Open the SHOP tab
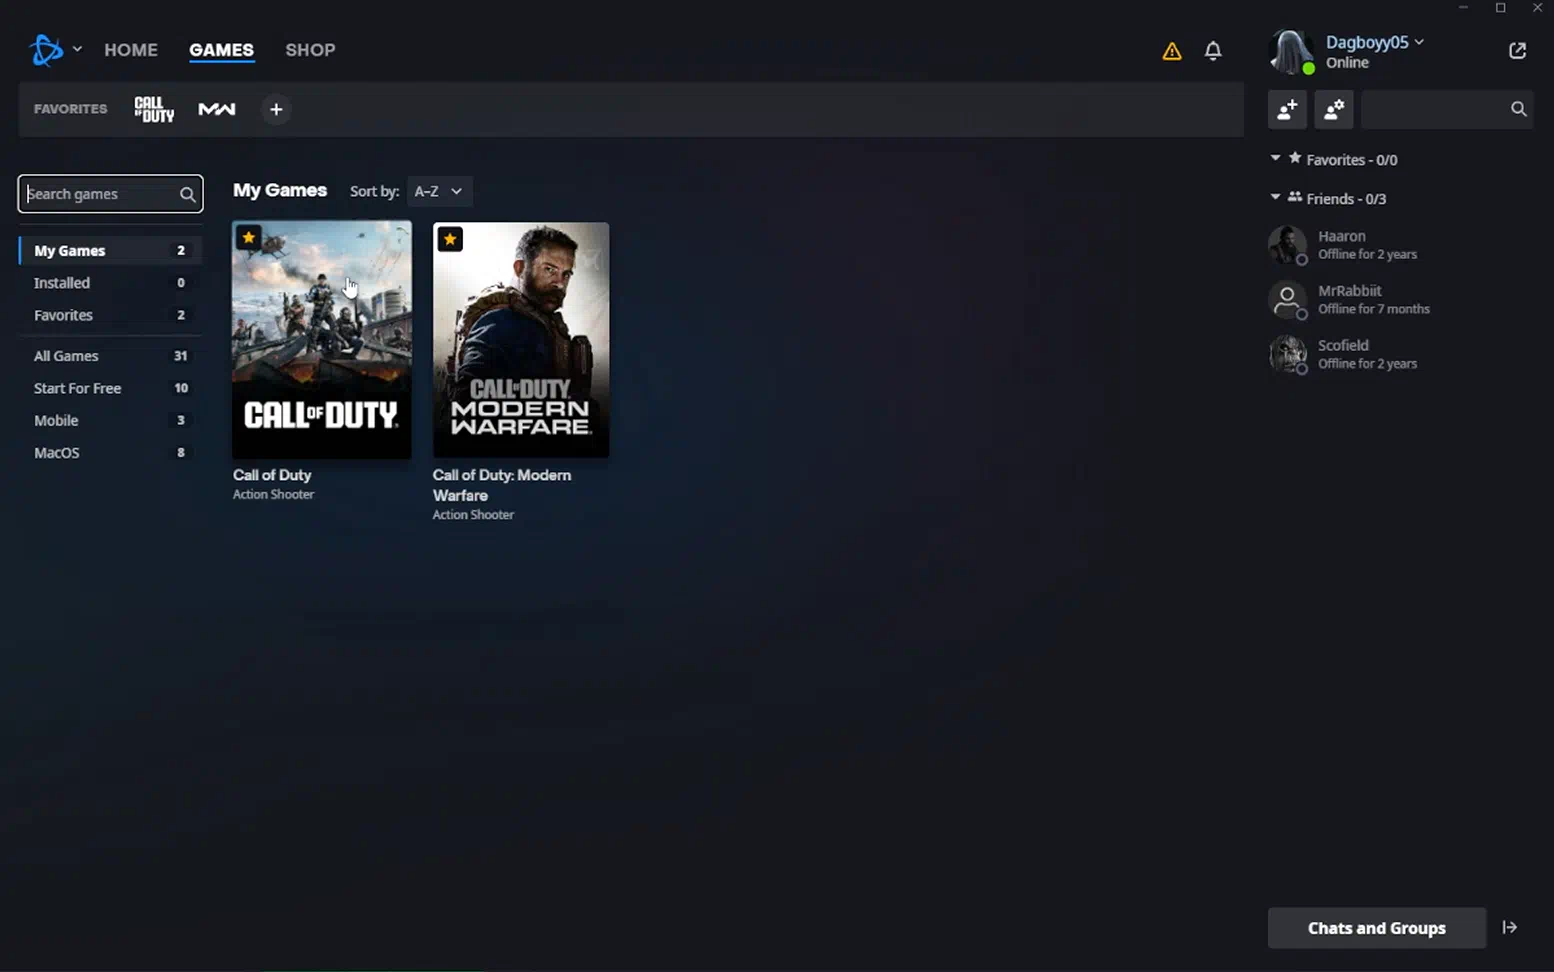The image size is (1554, 972). coord(310,50)
